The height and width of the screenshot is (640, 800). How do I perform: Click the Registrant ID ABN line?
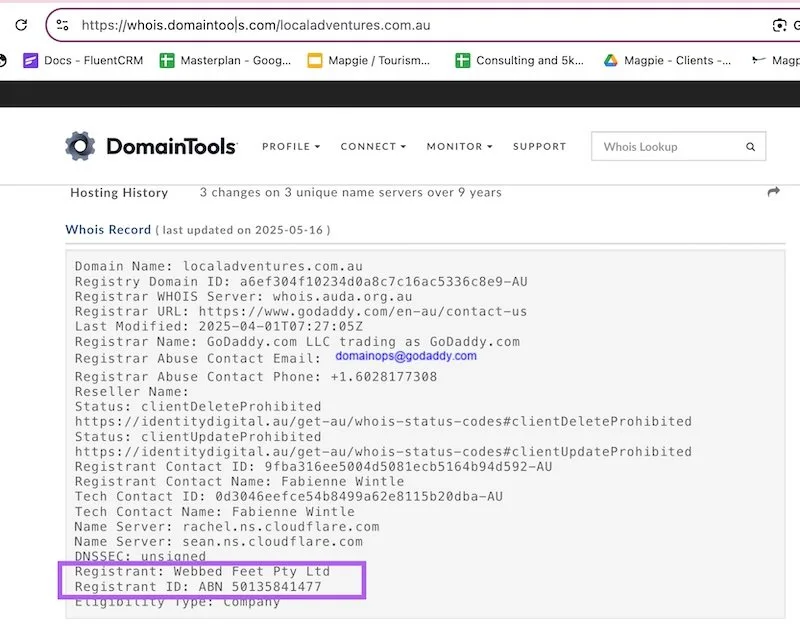198,587
